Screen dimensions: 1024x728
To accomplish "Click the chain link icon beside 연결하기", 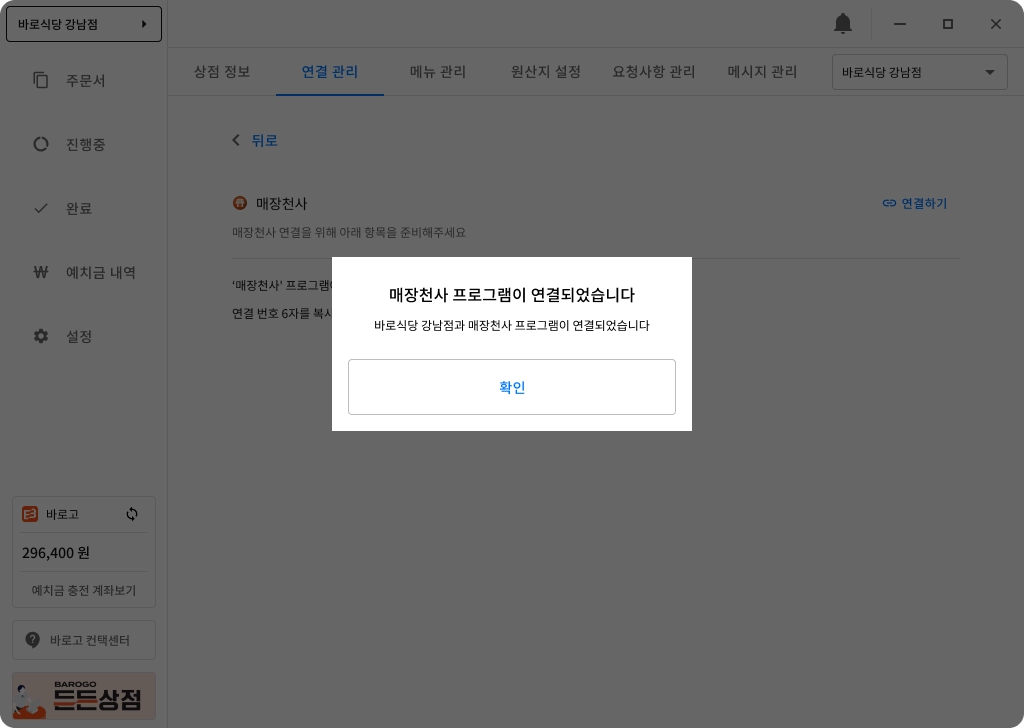I will (889, 203).
